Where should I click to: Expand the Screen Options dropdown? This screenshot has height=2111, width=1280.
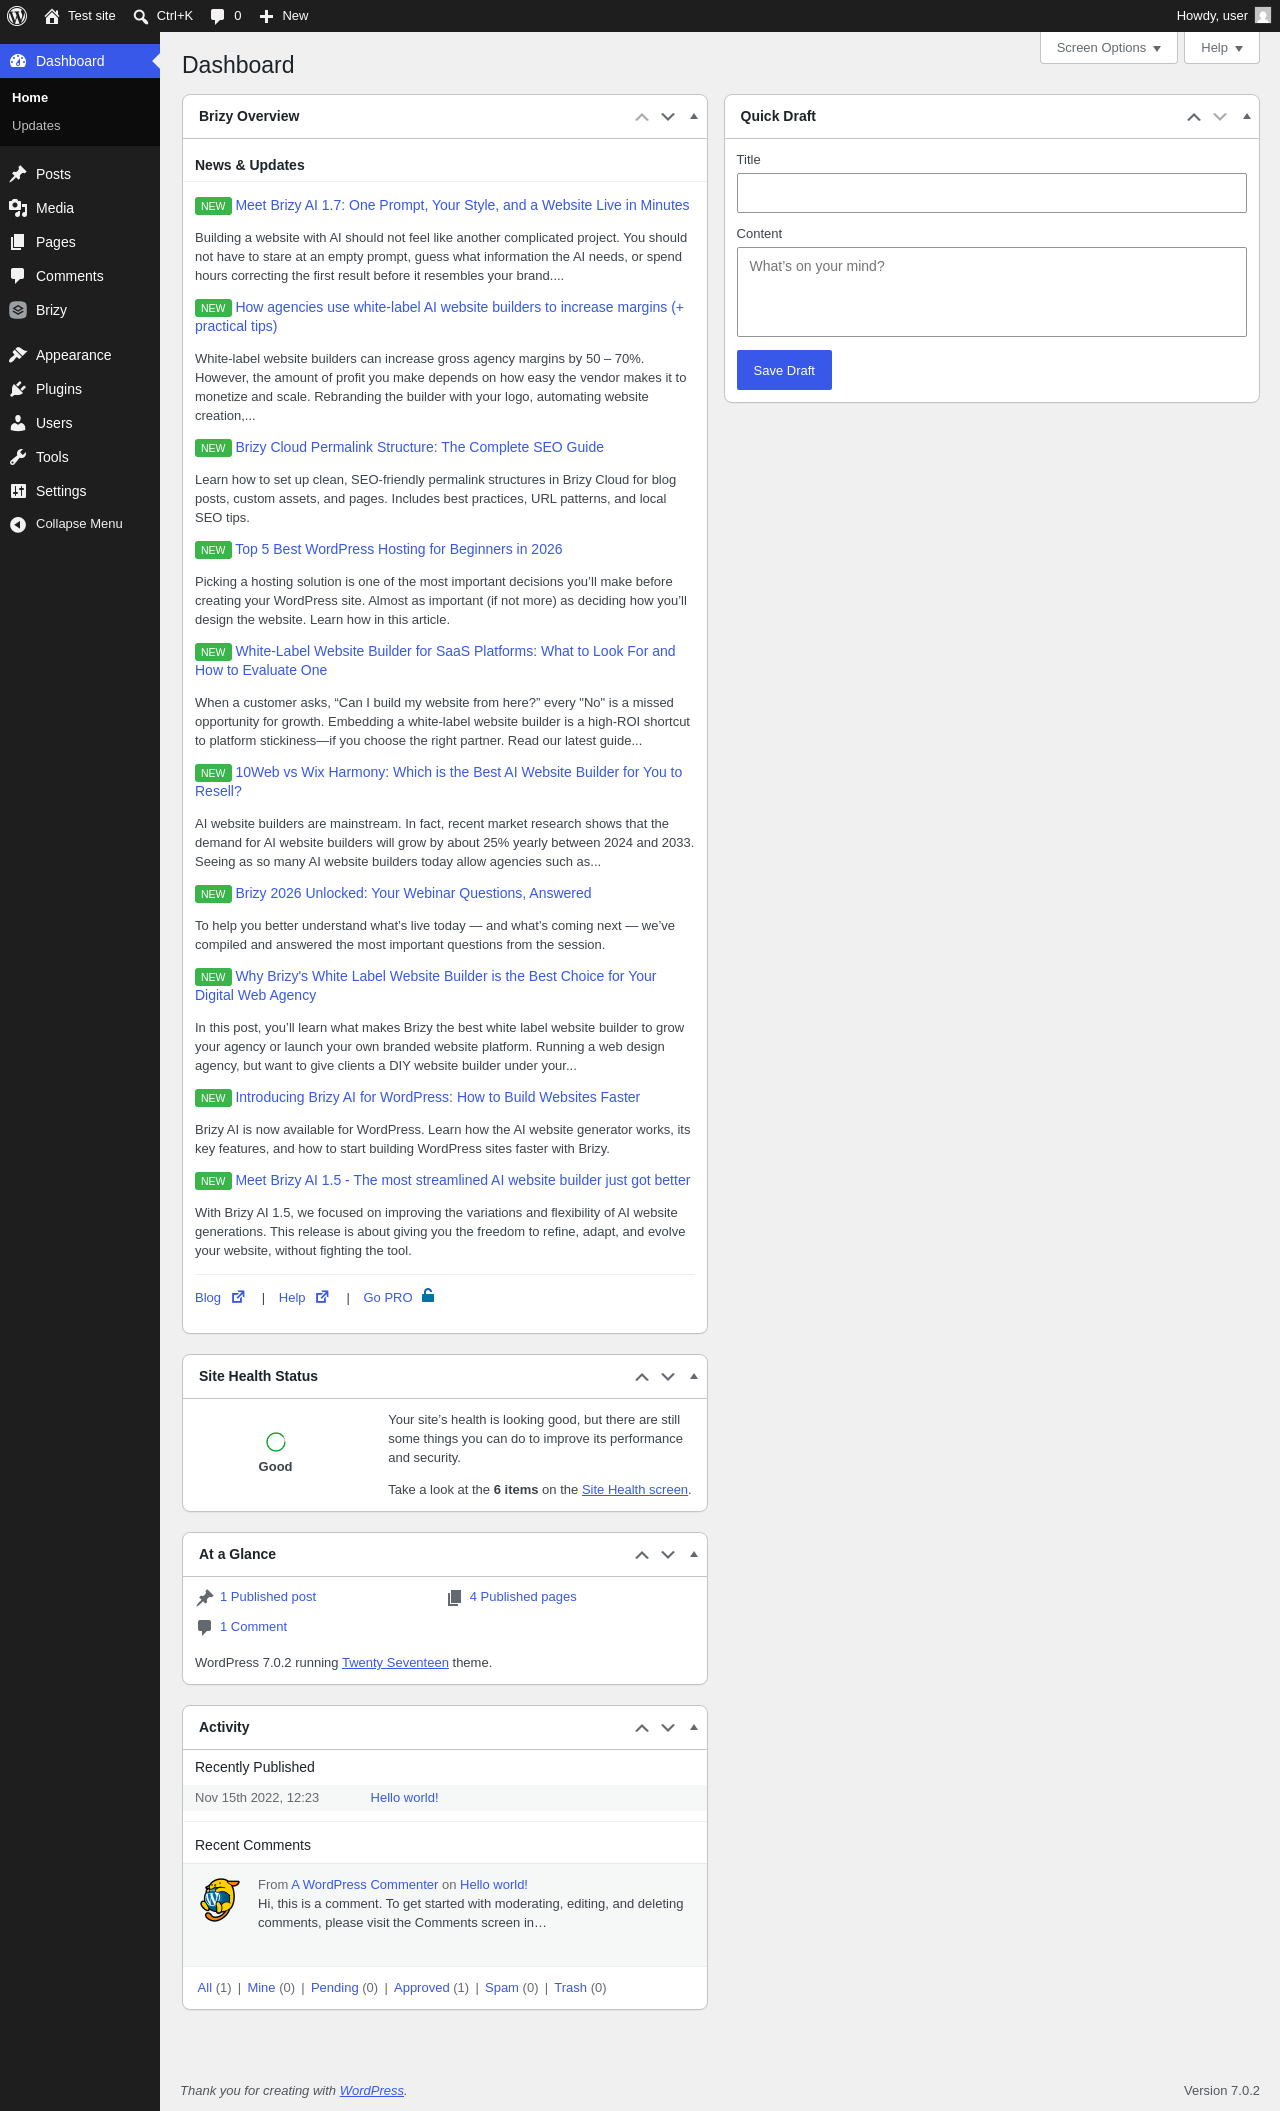click(x=1109, y=48)
